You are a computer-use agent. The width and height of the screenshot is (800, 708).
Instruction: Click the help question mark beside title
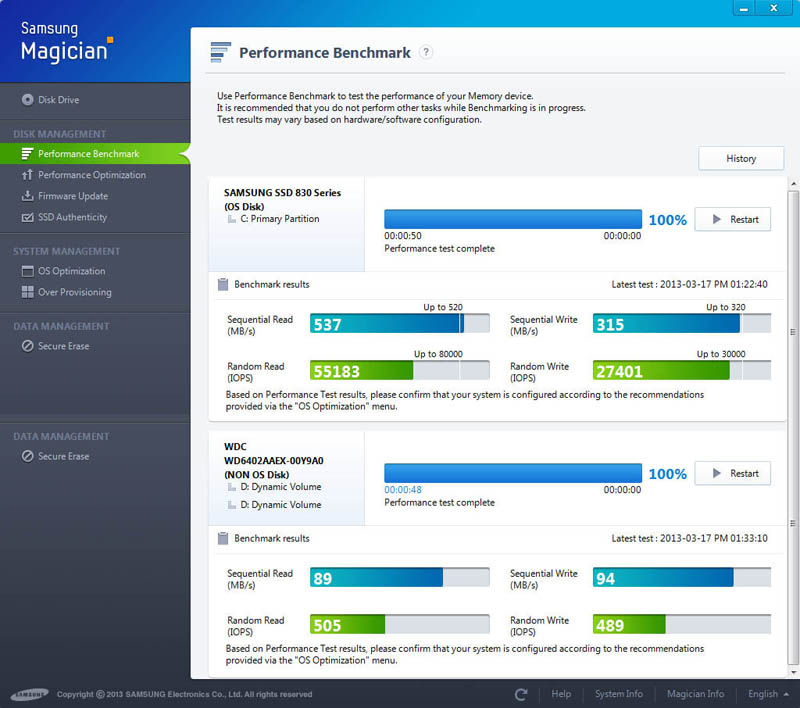(426, 52)
